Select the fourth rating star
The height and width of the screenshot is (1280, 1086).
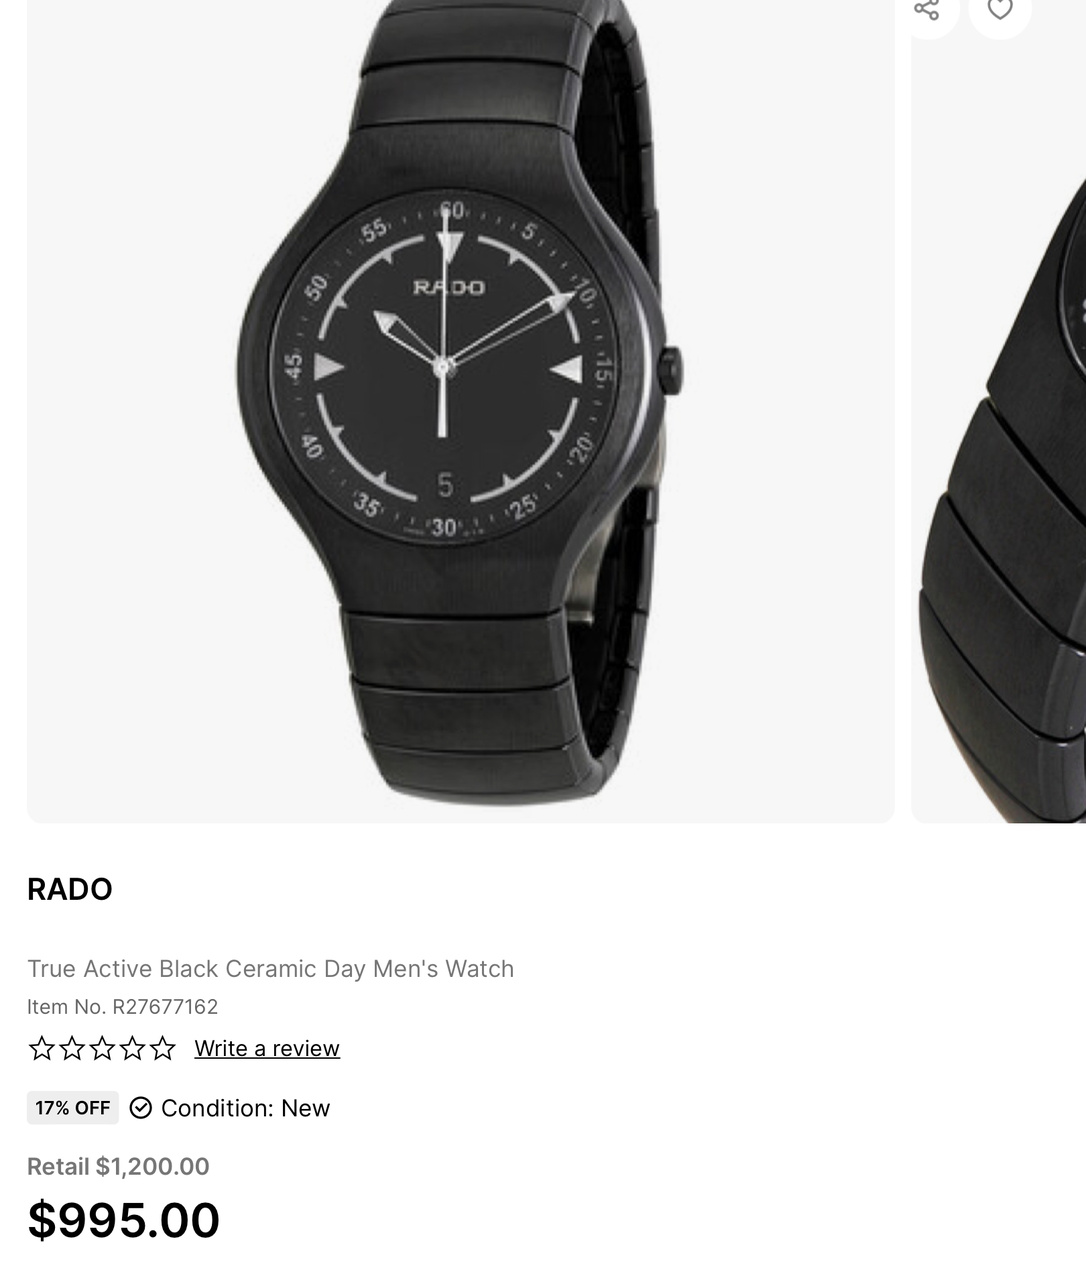point(132,1048)
